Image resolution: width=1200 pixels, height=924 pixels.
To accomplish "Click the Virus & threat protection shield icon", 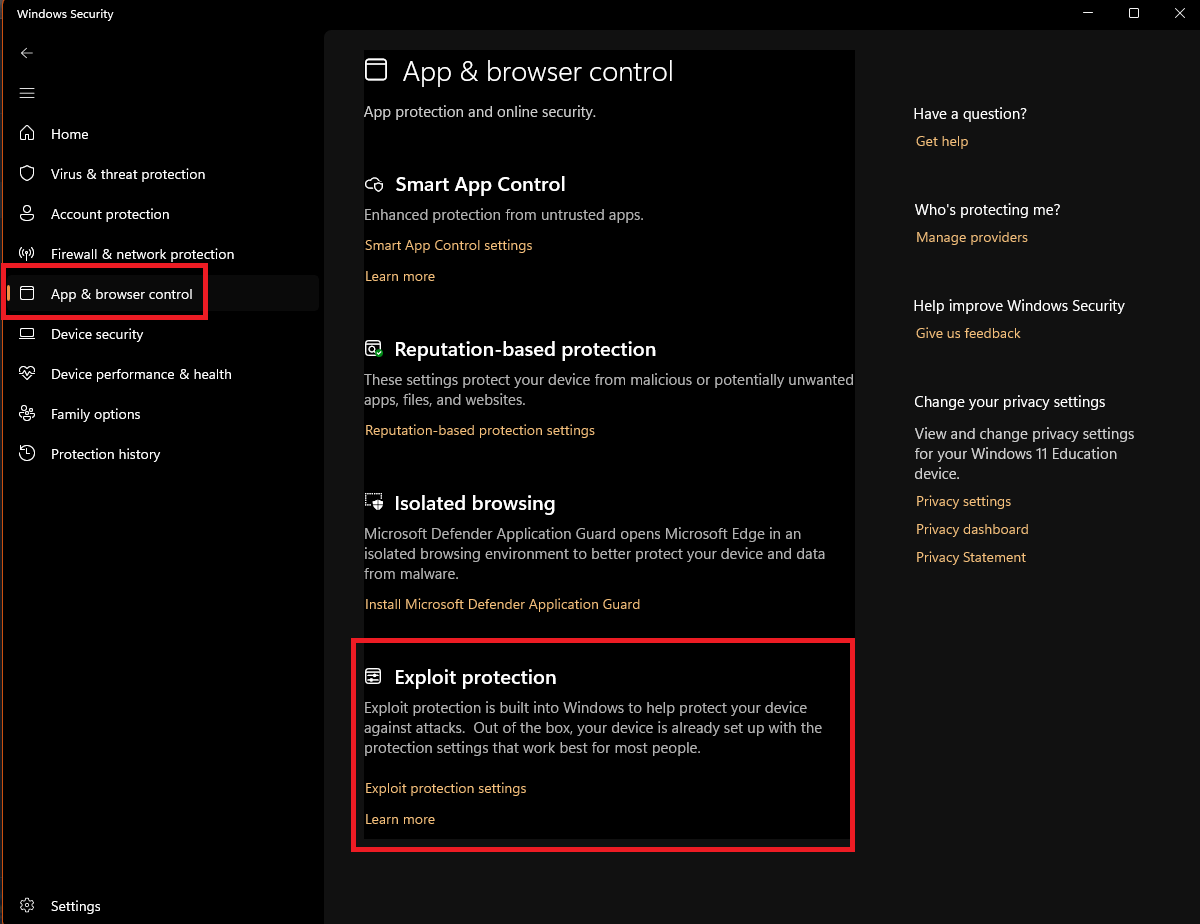I will coord(28,174).
